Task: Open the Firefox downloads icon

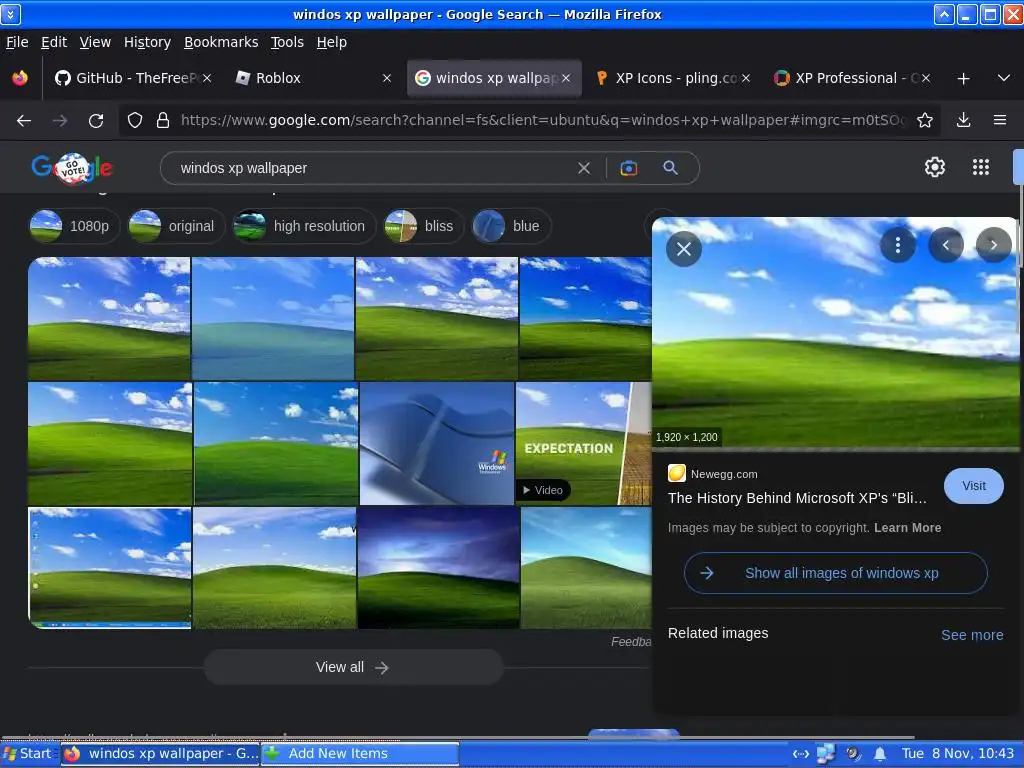Action: [x=963, y=120]
